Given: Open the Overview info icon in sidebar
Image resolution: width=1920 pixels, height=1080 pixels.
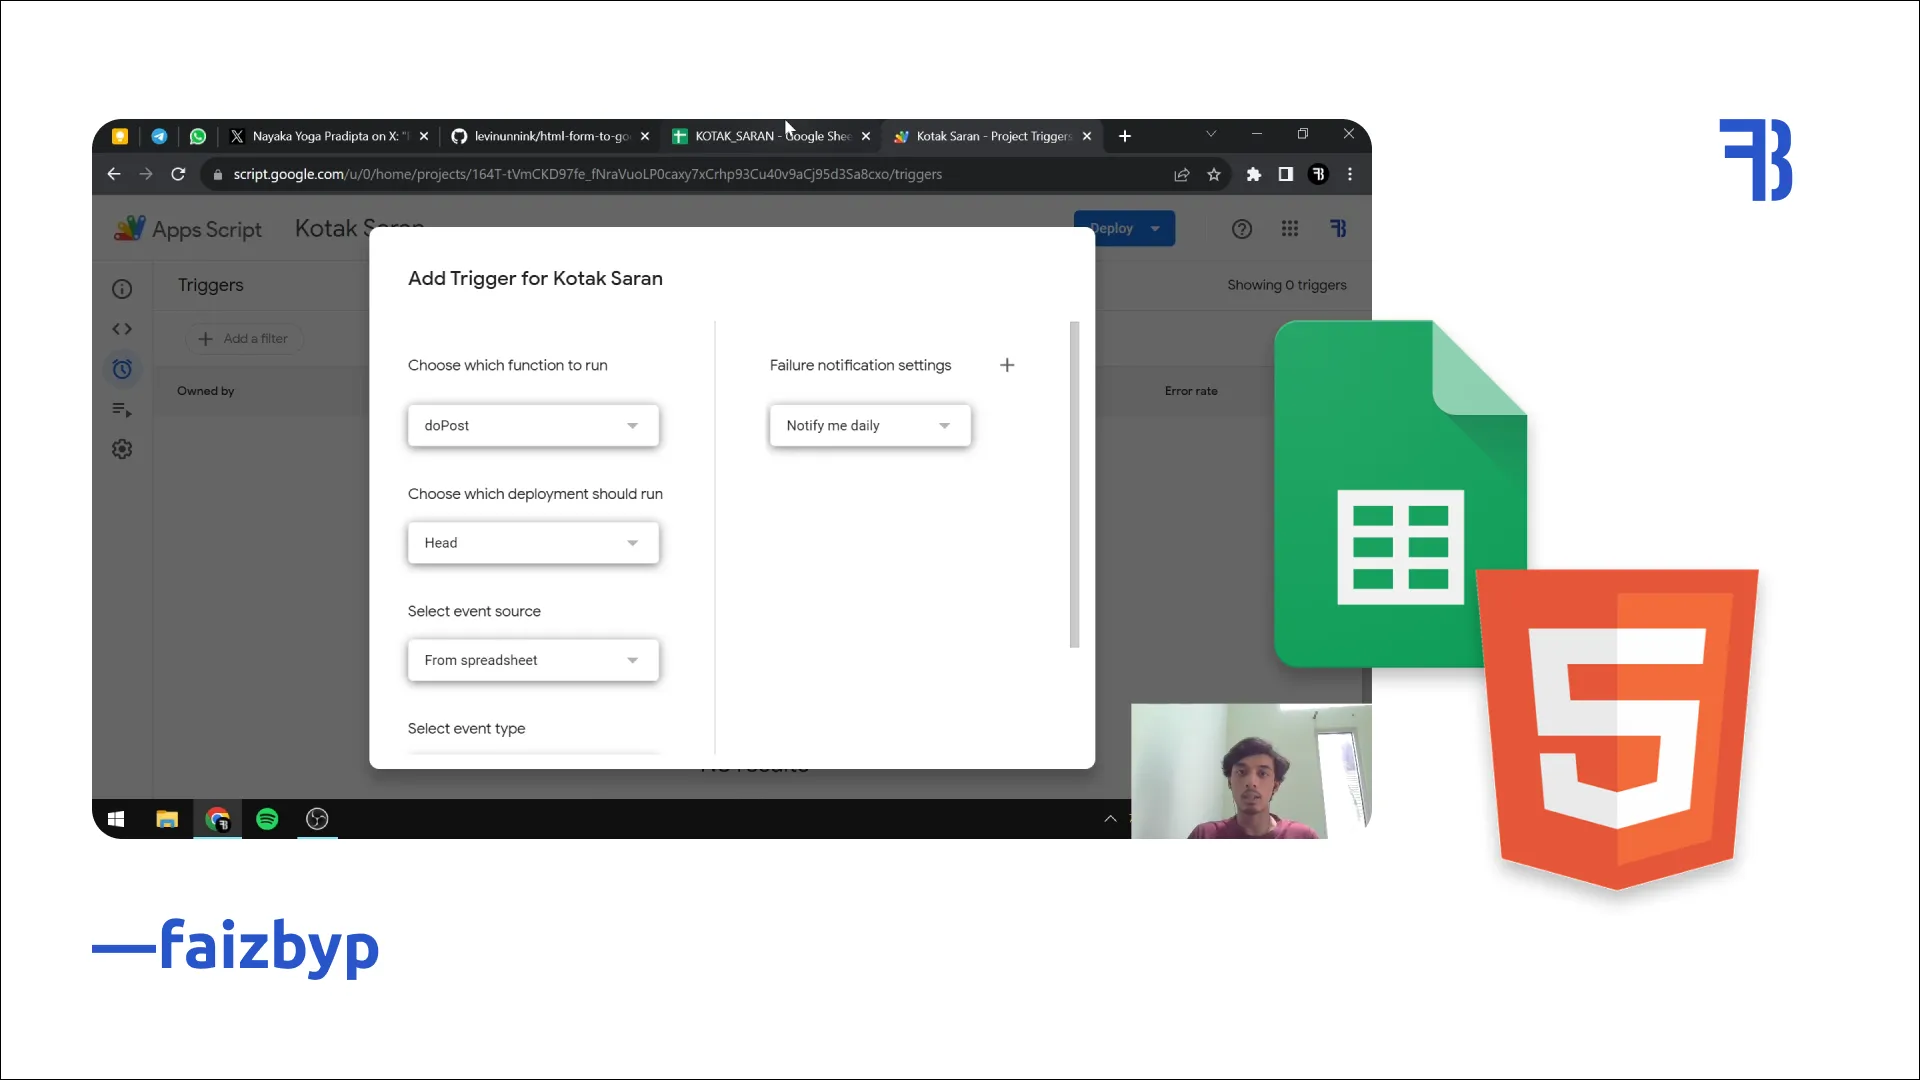Looking at the screenshot, I should tap(122, 289).
